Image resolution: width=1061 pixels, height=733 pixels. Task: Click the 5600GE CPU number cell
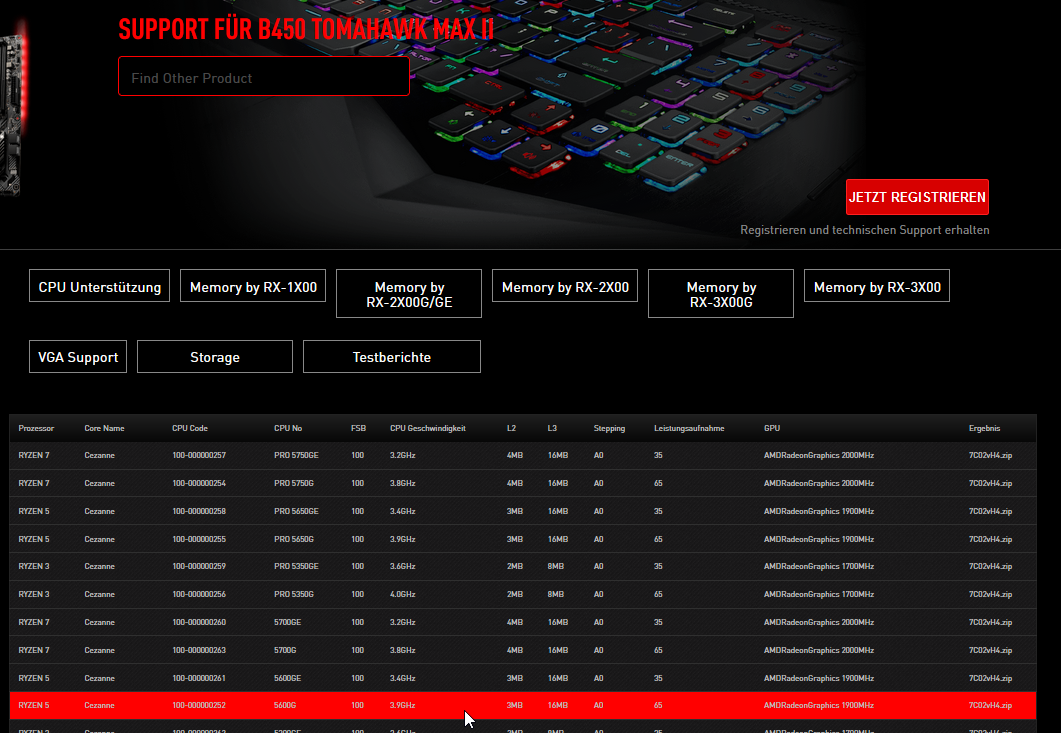(x=288, y=678)
